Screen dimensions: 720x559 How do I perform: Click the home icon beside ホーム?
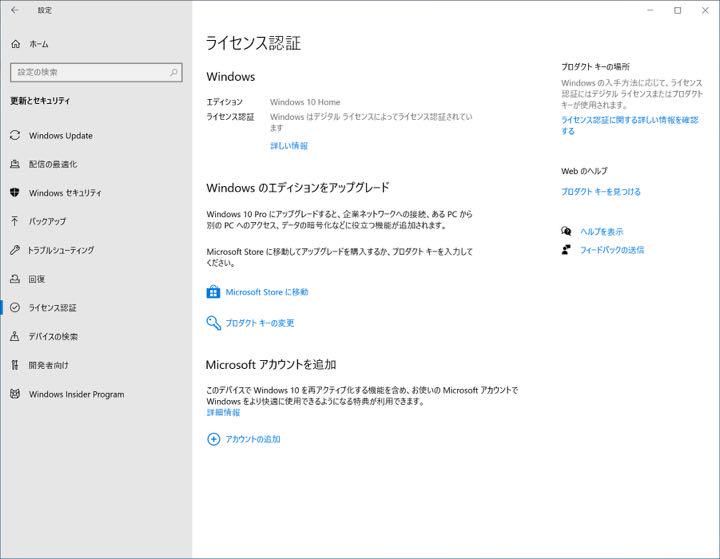(16, 44)
